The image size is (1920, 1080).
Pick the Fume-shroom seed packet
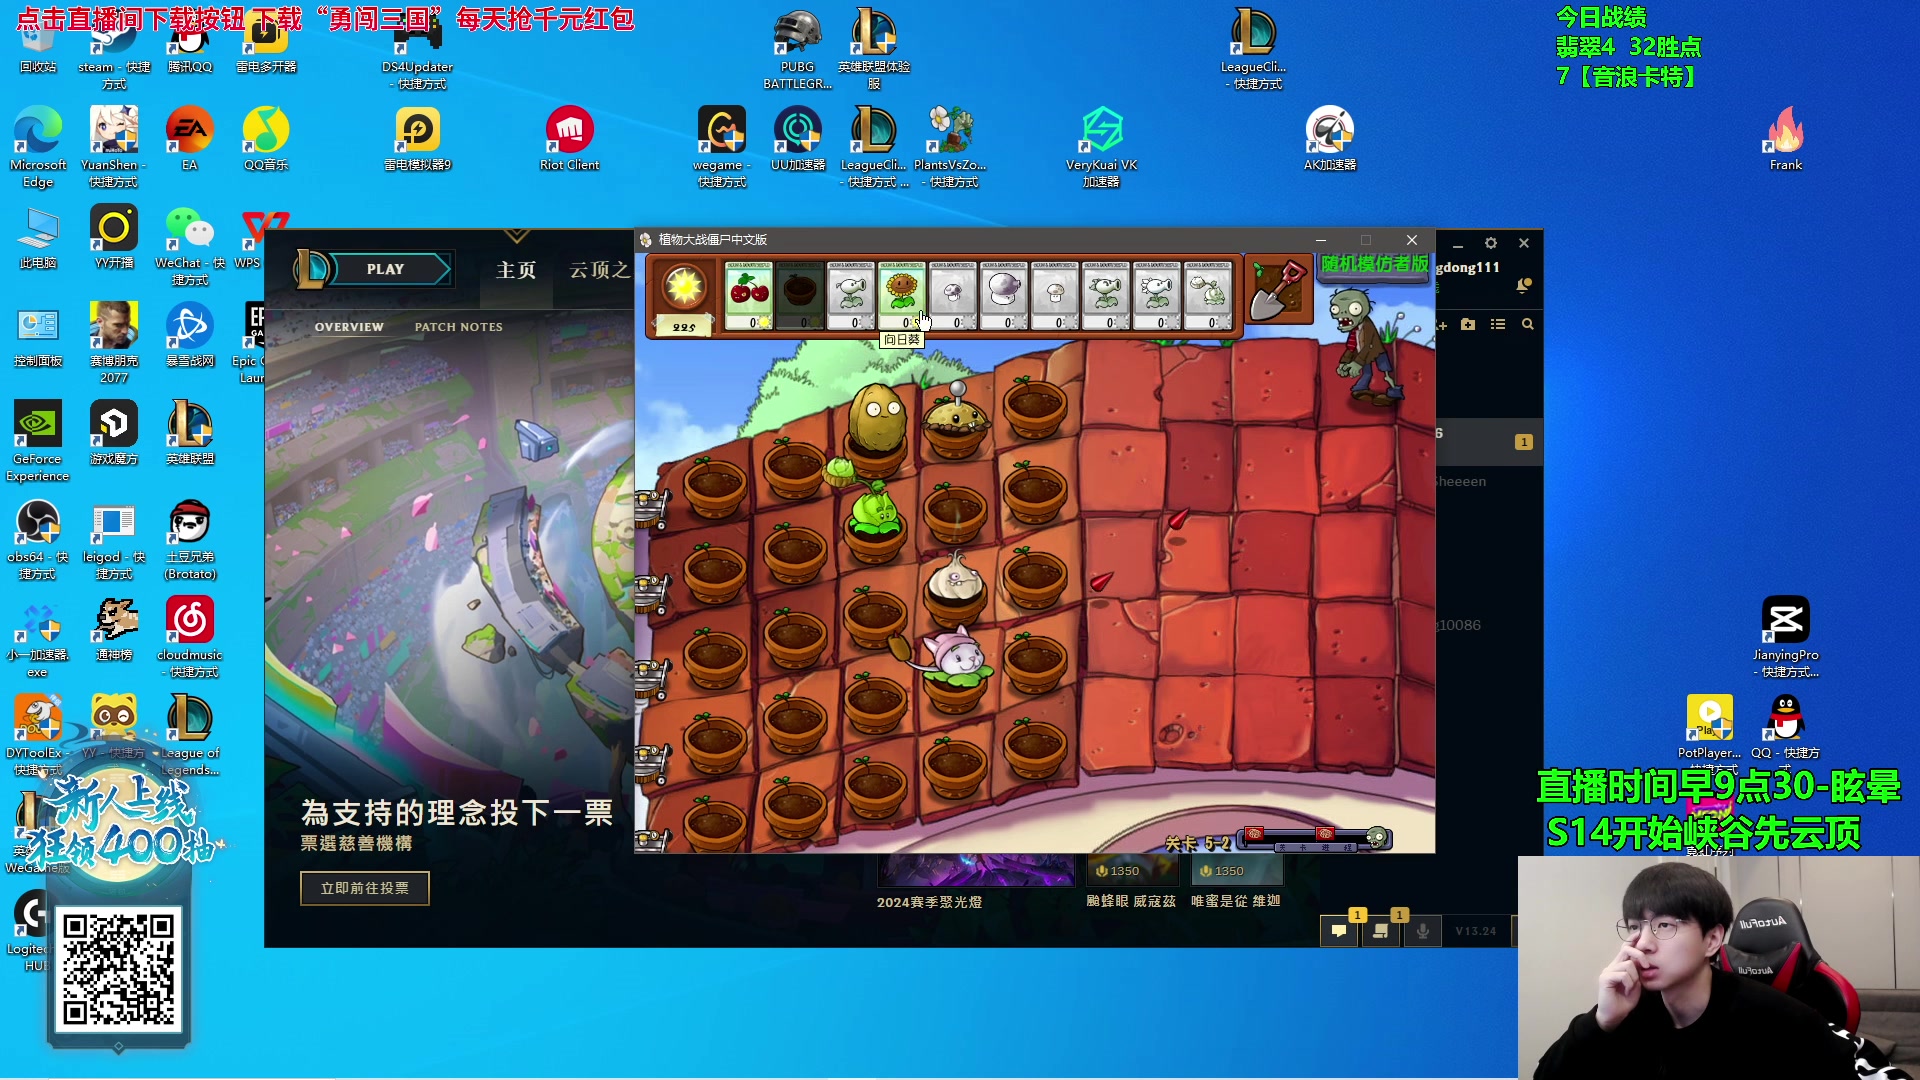coord(1004,295)
